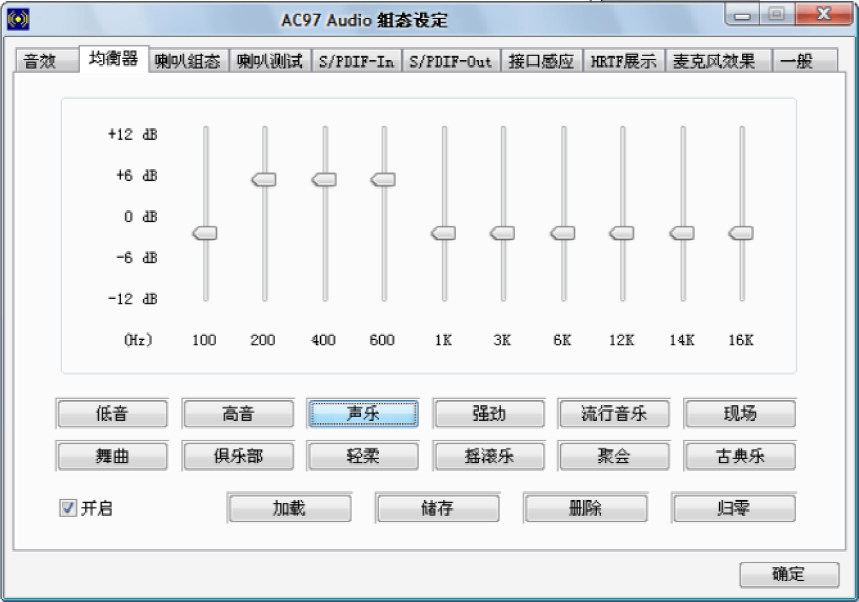Apply the 轻柔 preset
The width and height of the screenshot is (859, 602).
[364, 456]
